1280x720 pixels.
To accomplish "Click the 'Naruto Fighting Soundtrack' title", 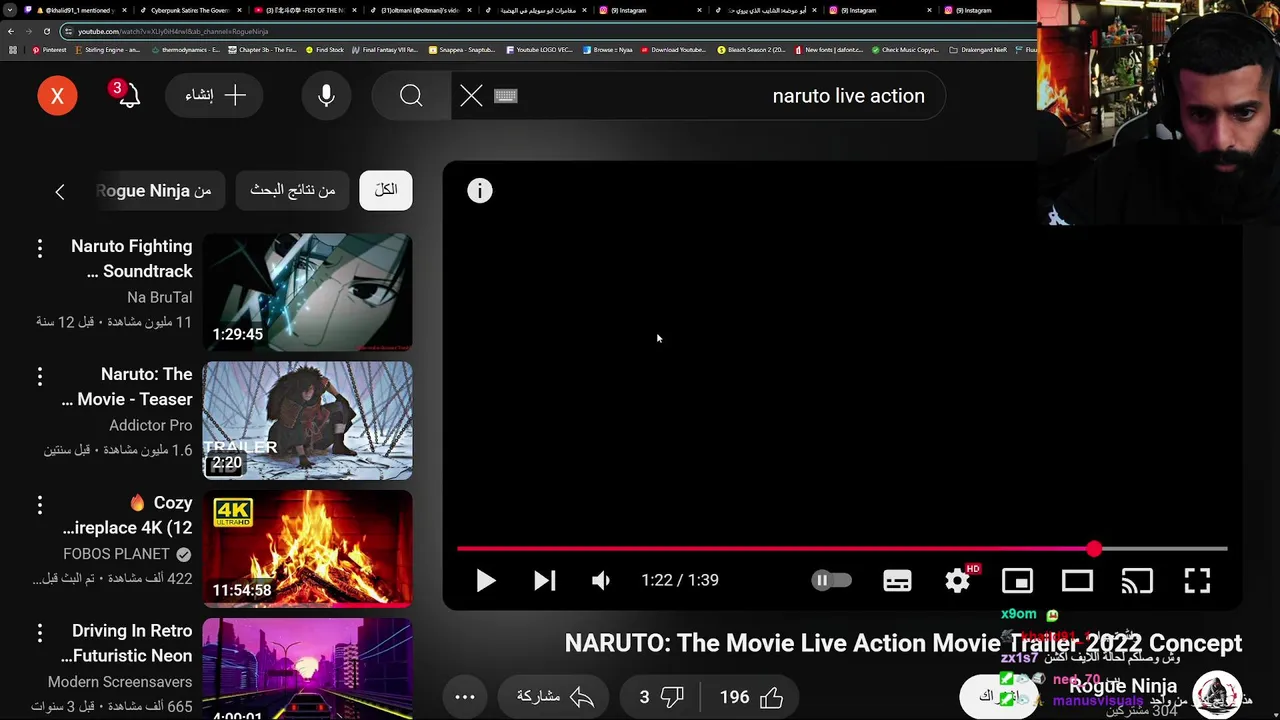I will [x=132, y=259].
